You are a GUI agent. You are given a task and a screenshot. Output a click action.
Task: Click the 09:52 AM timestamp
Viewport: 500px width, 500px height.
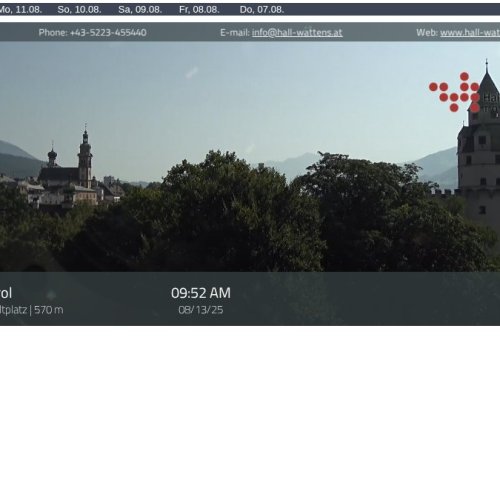click(201, 293)
